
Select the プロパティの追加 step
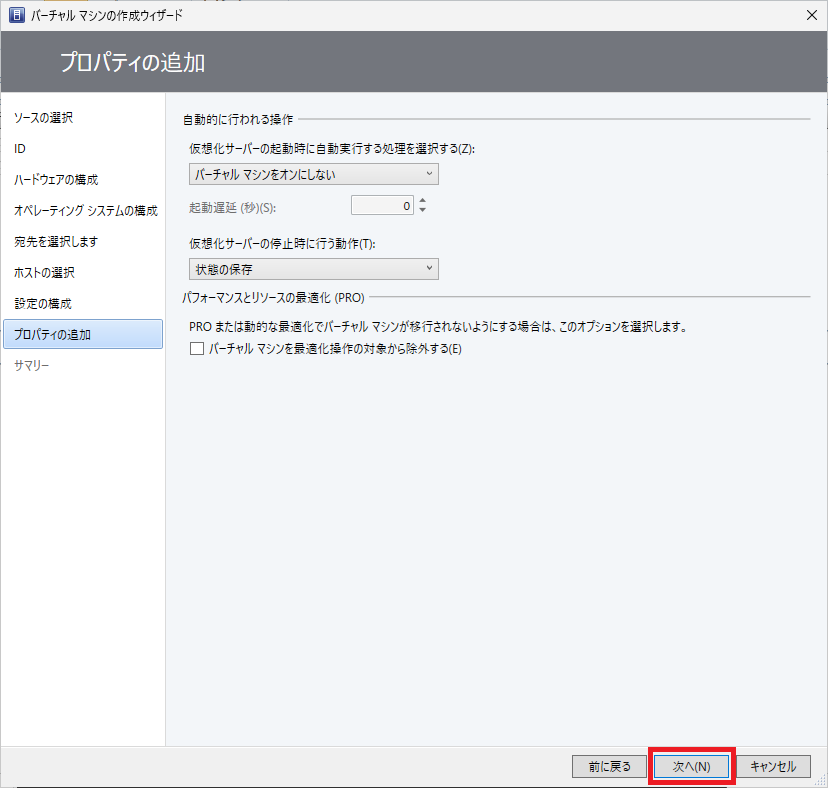coord(83,334)
